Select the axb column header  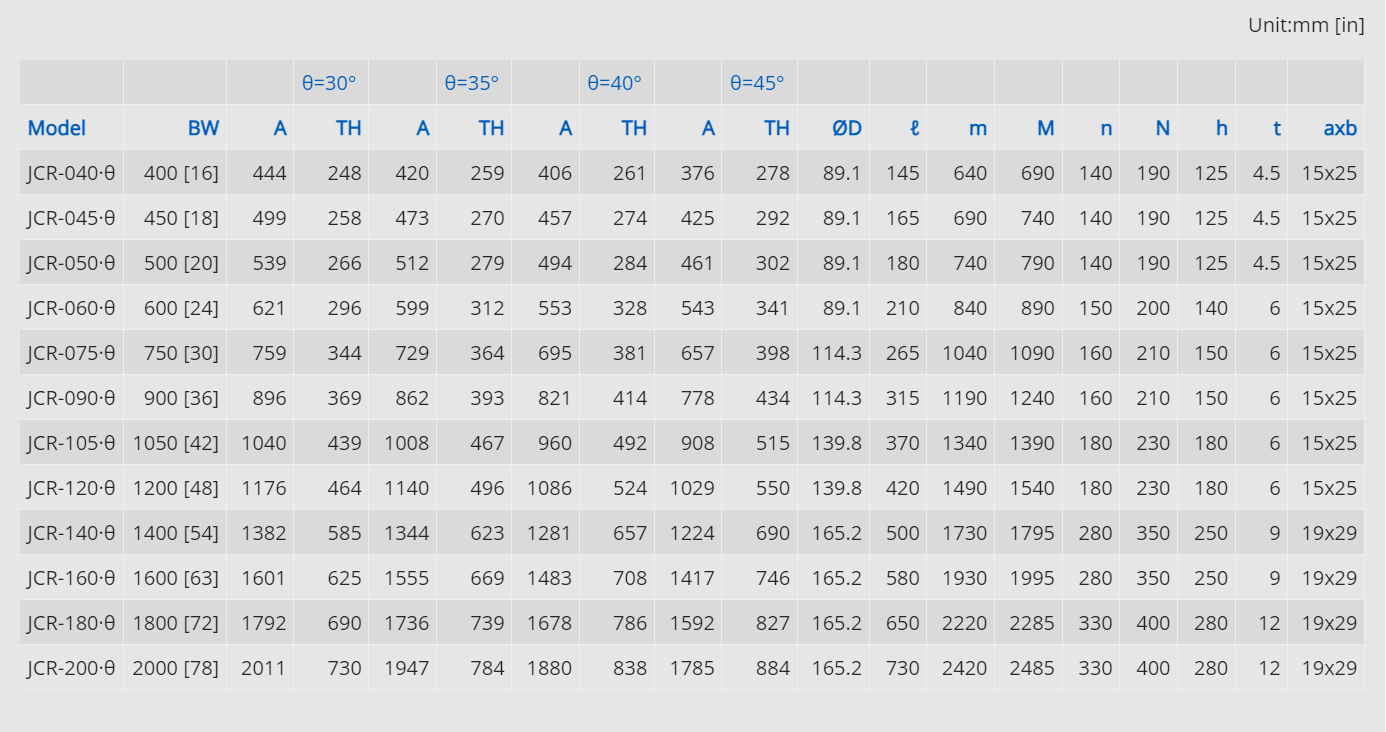(x=1340, y=128)
